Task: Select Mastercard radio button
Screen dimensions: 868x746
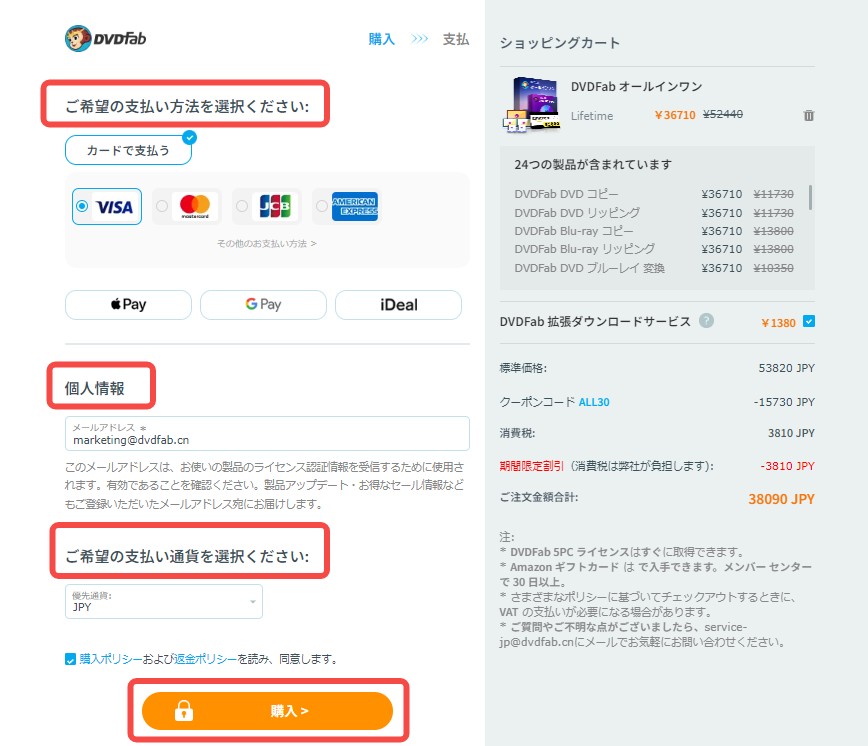Action: pyautogui.click(x=162, y=206)
